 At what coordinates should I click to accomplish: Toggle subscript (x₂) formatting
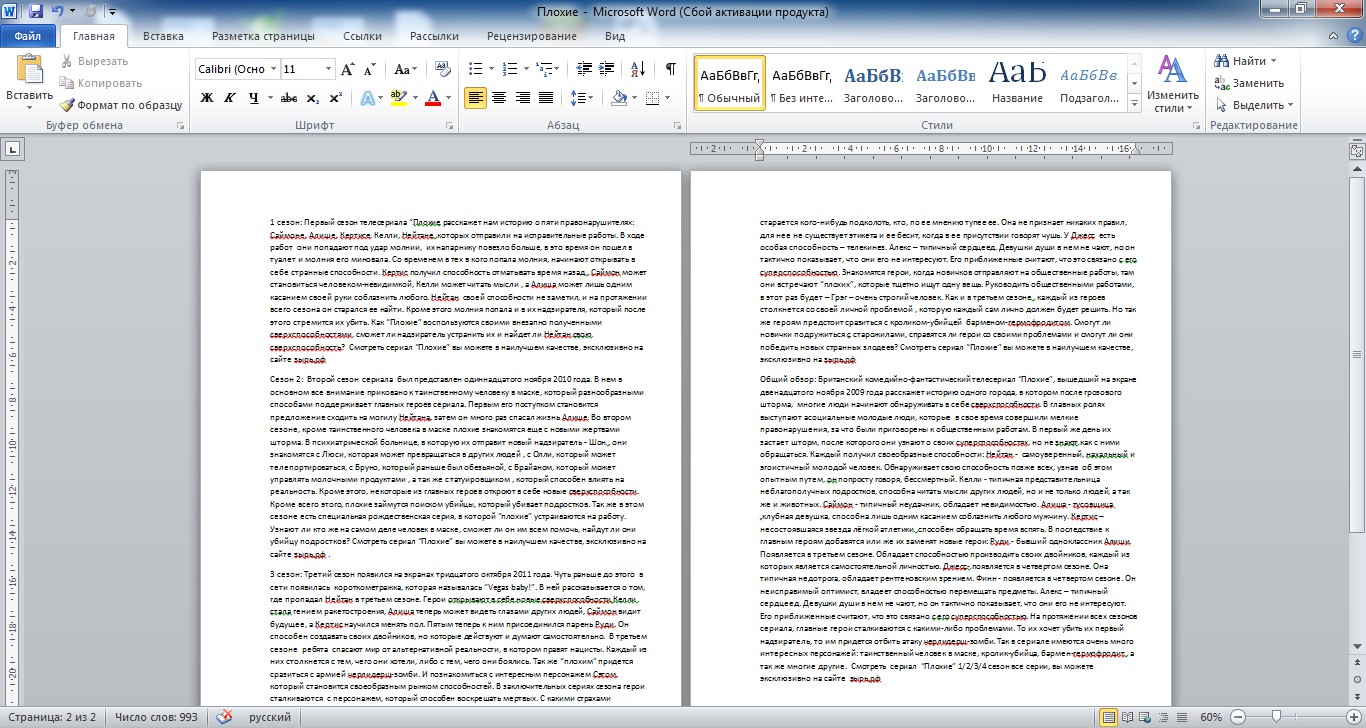[x=312, y=97]
